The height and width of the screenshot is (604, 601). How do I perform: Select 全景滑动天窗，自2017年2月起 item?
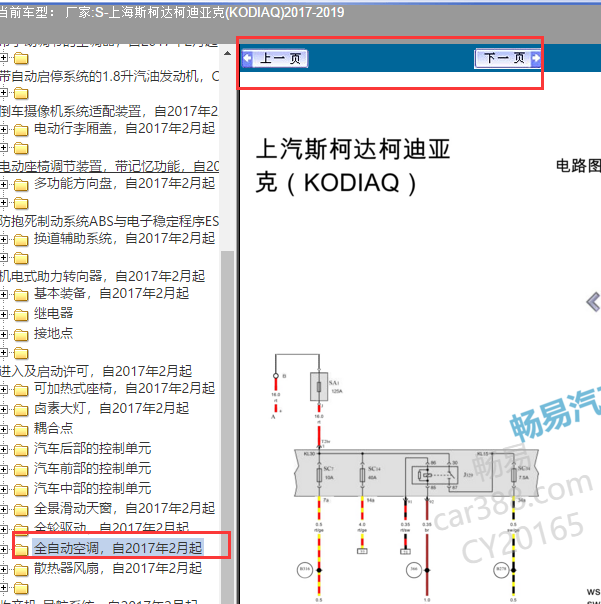pos(124,508)
